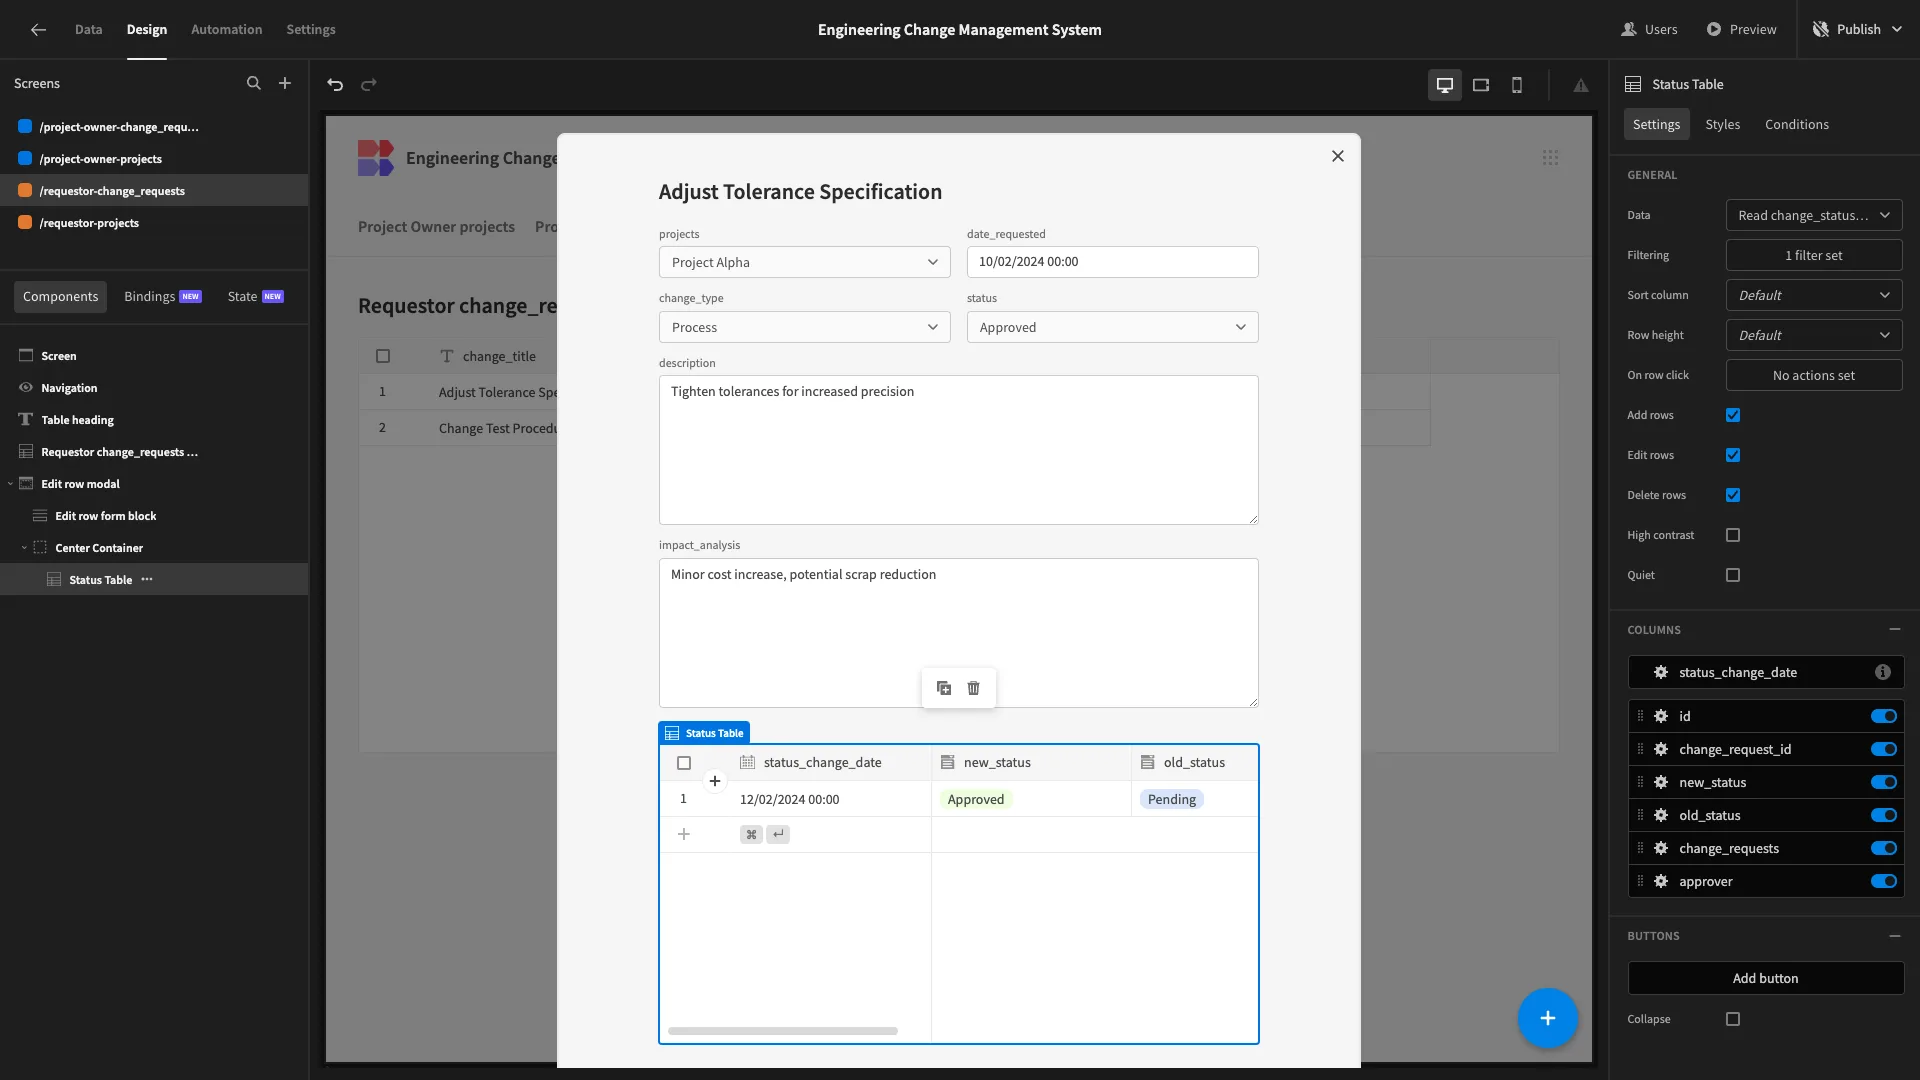Open the Row height dropdown
The image size is (1920, 1080).
pos(1814,335)
